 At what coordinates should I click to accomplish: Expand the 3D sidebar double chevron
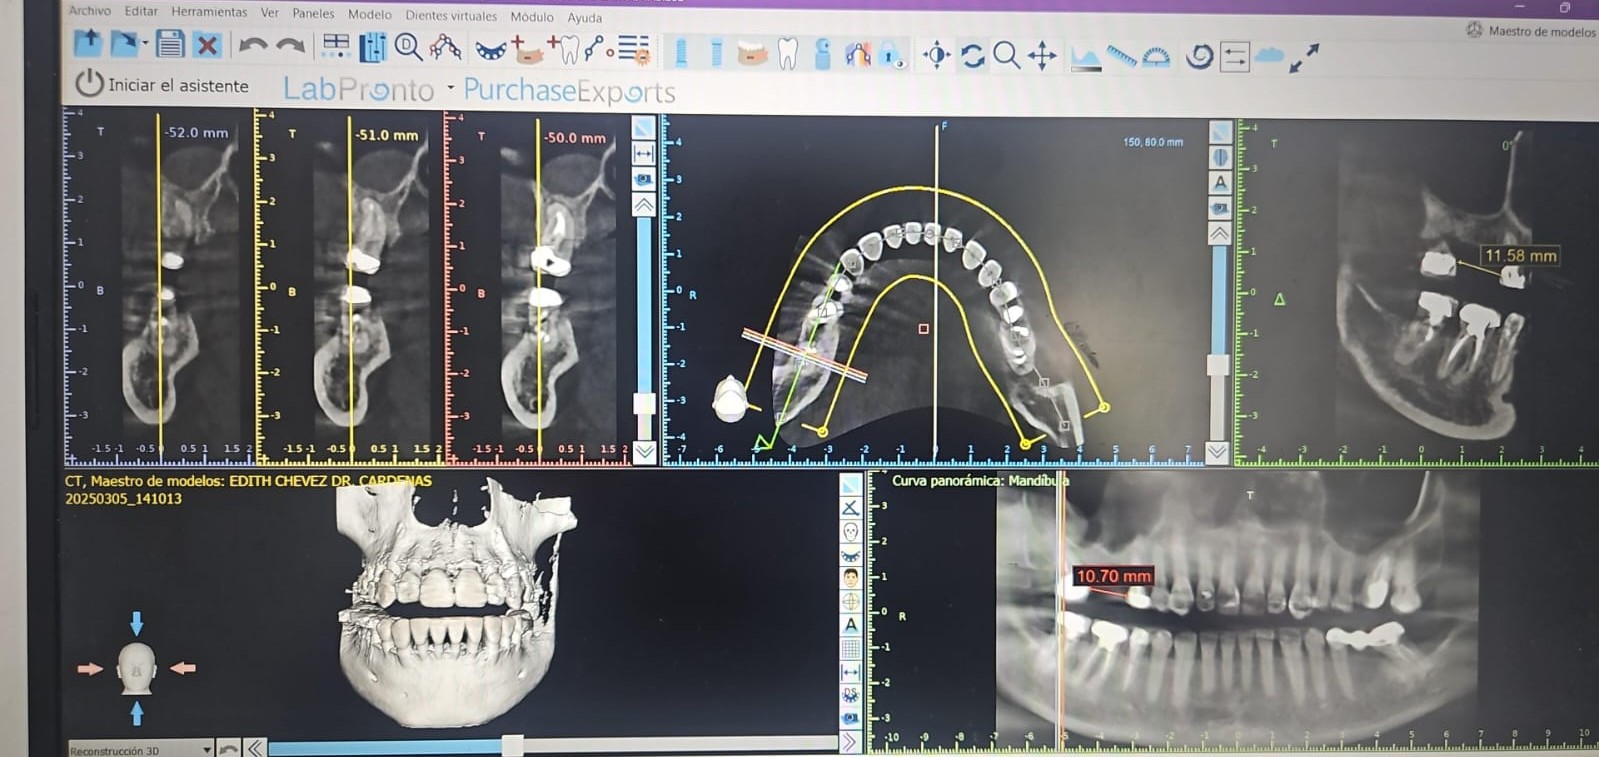tap(849, 742)
